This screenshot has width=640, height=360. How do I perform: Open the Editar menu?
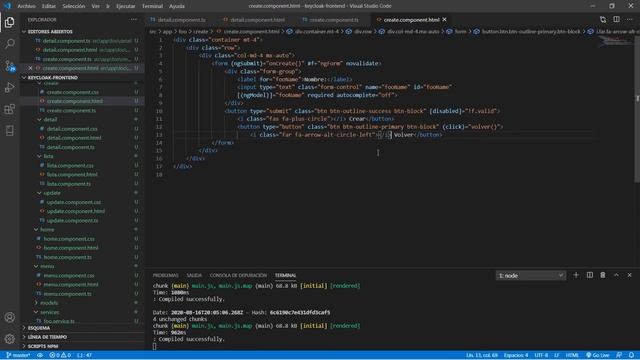49,6
